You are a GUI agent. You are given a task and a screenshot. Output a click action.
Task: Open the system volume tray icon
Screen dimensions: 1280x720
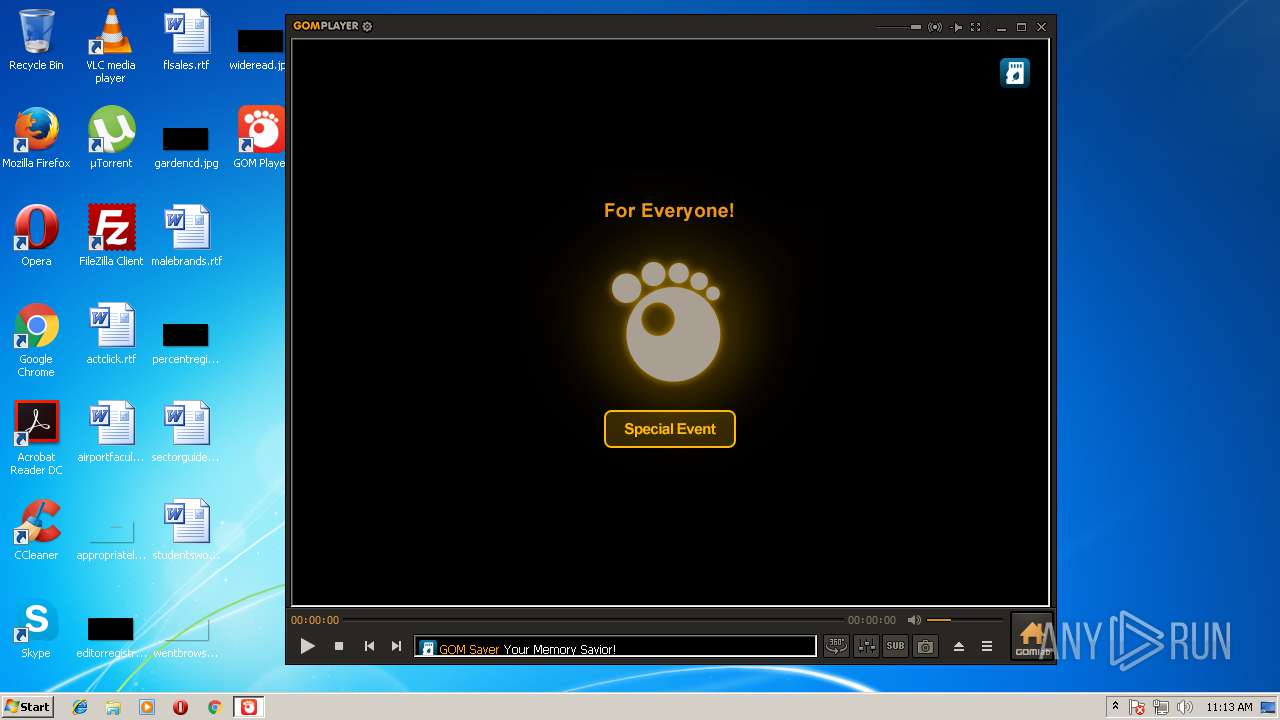(1185, 707)
